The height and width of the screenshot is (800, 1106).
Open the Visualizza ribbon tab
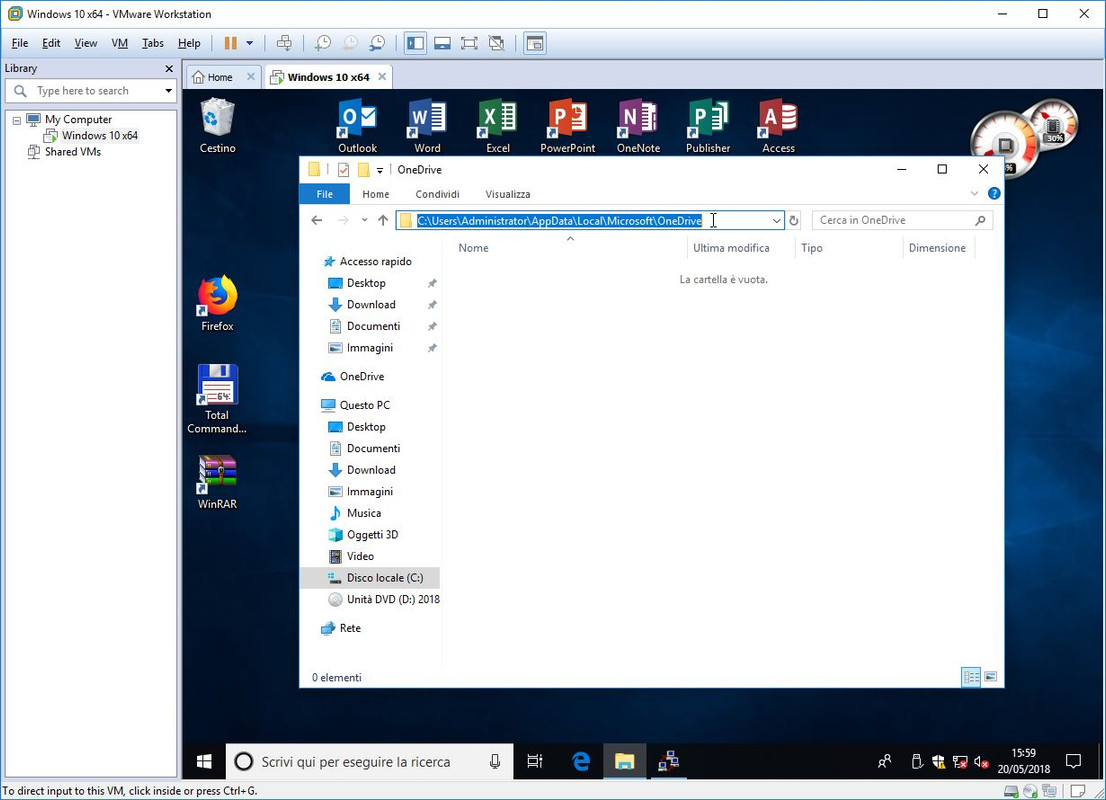[x=508, y=194]
